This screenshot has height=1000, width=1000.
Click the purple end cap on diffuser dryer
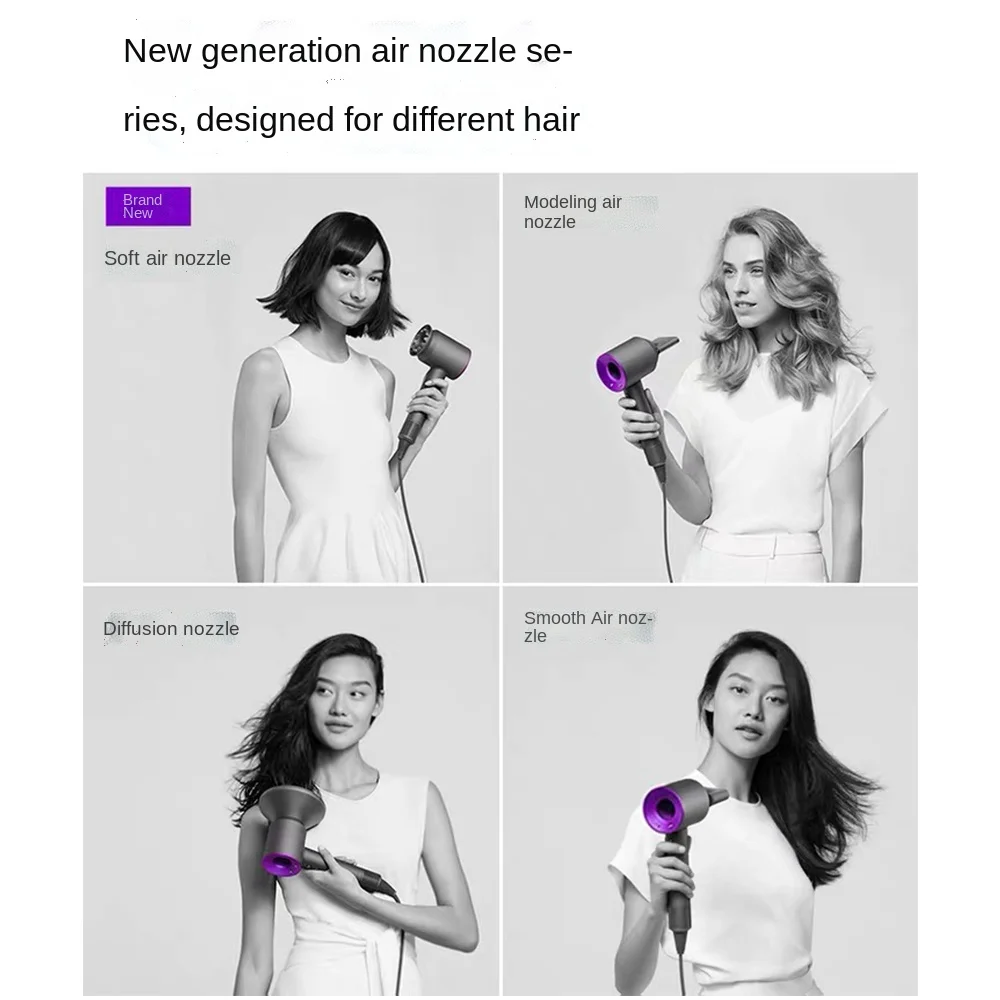click(281, 865)
